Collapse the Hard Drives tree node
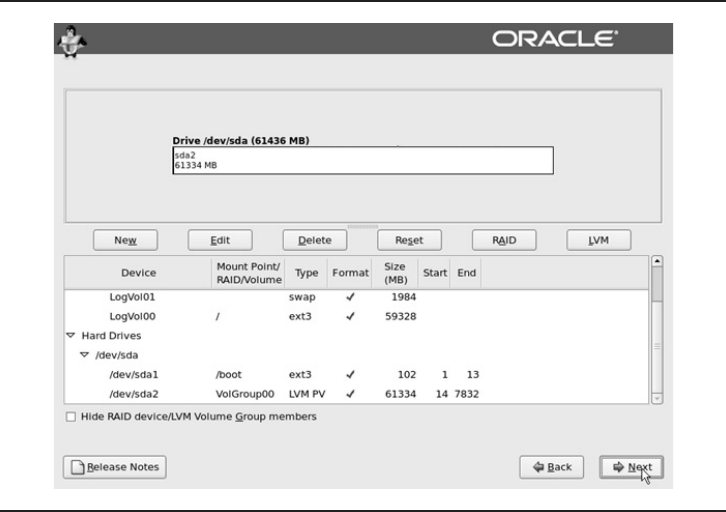This screenshot has height=512, width=726. coord(71,335)
